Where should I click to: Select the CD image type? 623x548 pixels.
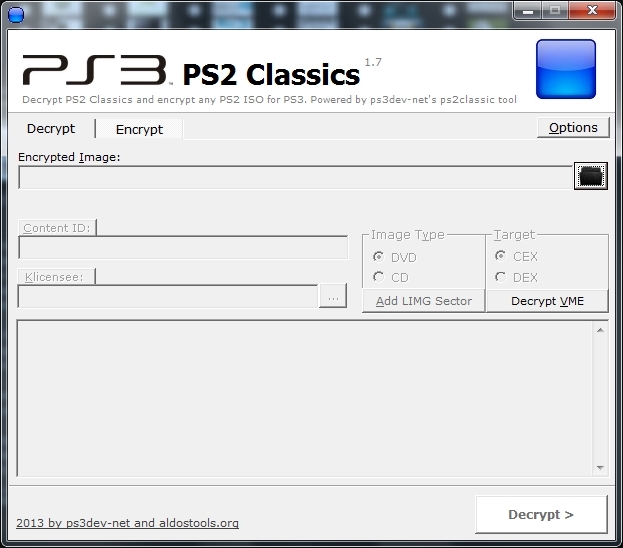378,277
